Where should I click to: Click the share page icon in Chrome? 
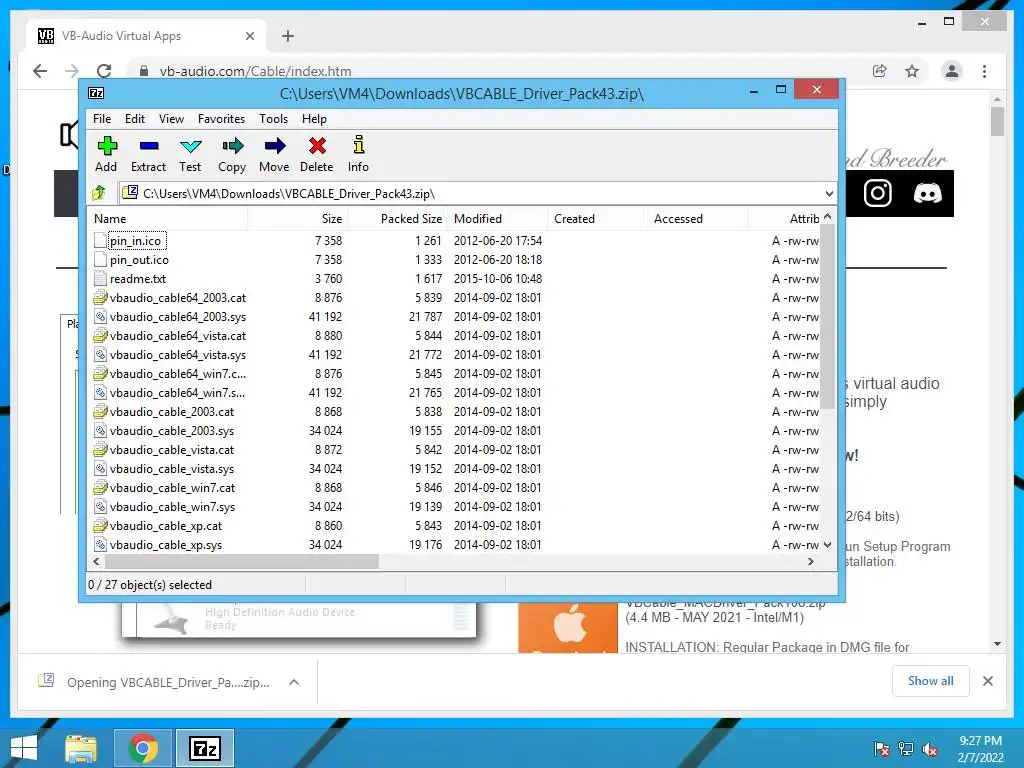tap(880, 71)
